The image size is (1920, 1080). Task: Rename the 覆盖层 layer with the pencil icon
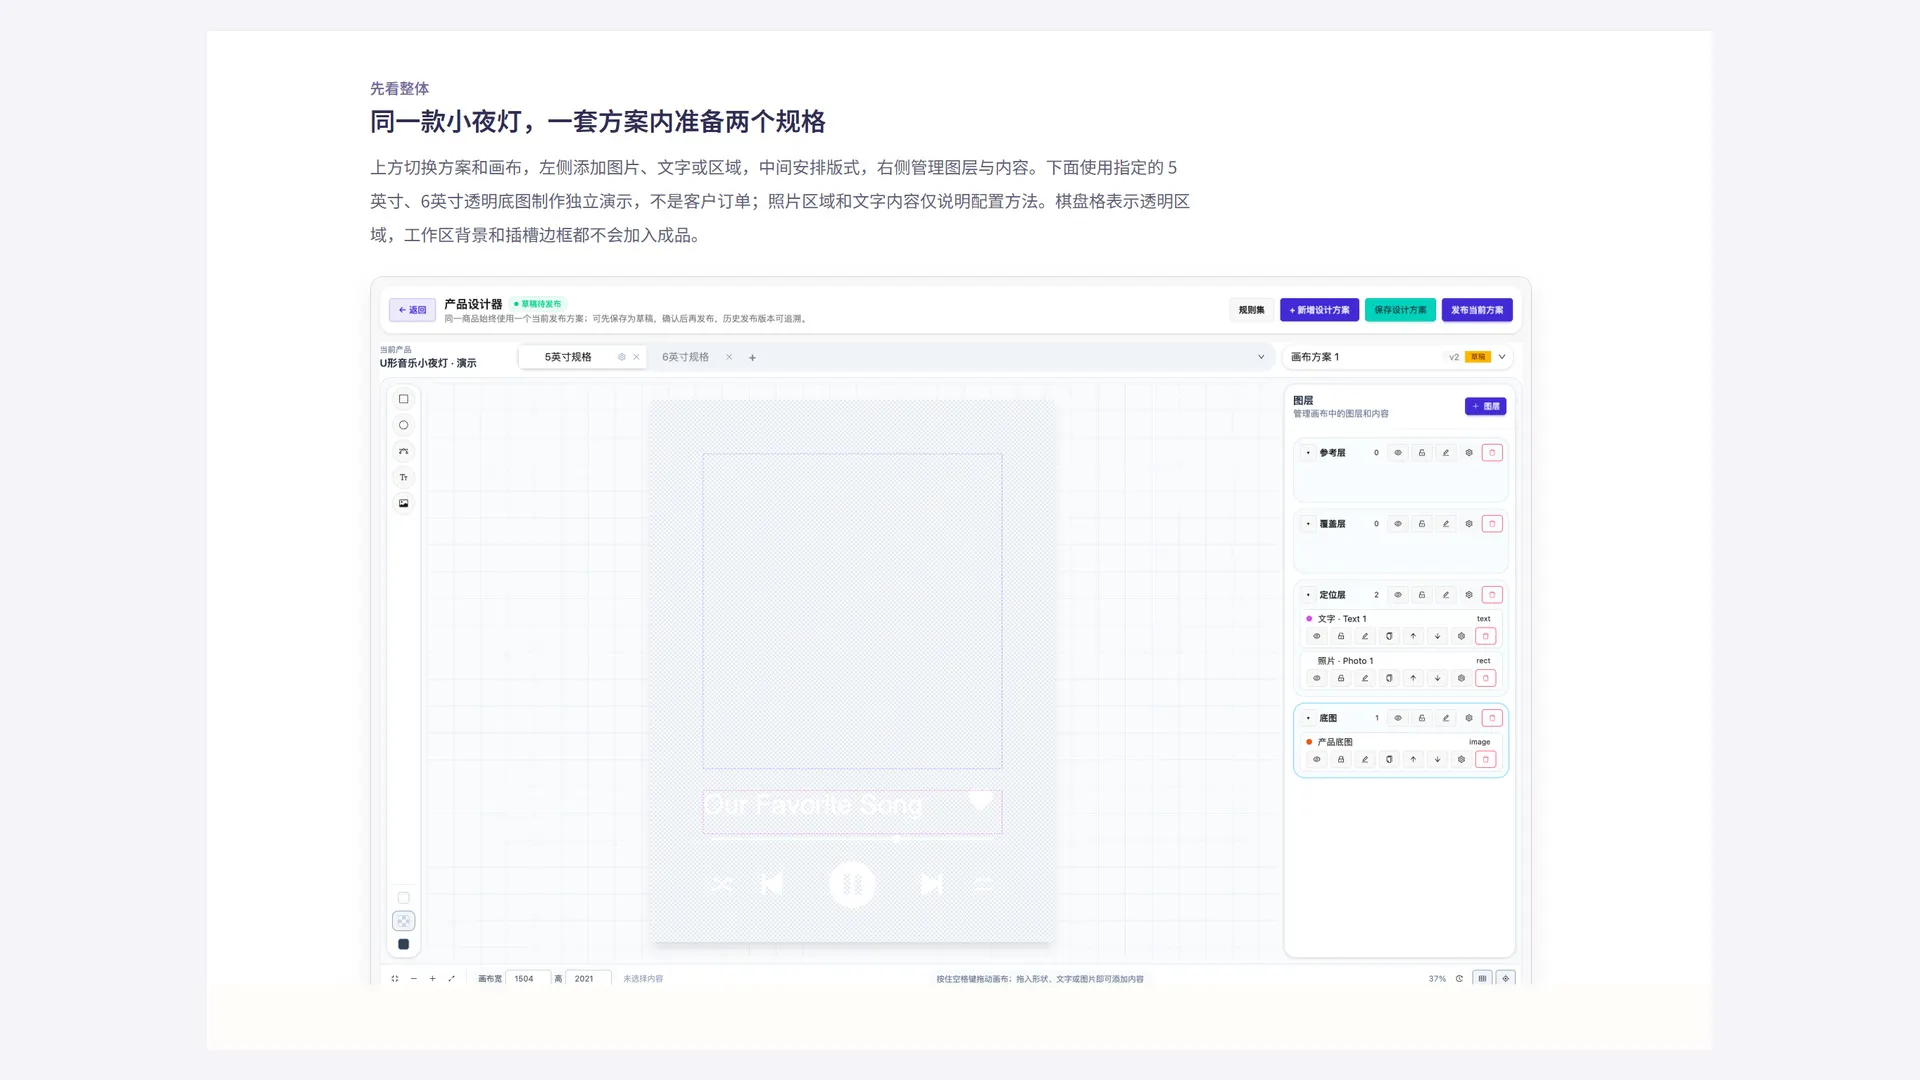click(x=1445, y=524)
